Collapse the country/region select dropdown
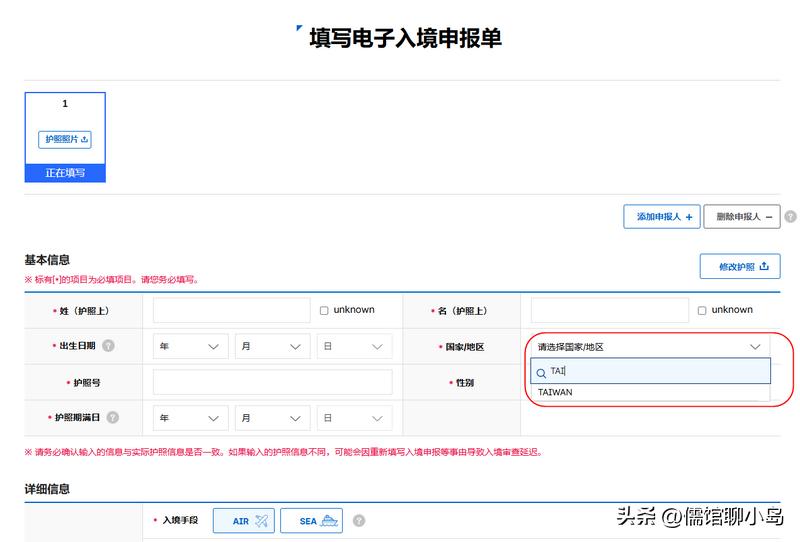Image resolution: width=800 pixels, height=542 pixels. pos(650,347)
